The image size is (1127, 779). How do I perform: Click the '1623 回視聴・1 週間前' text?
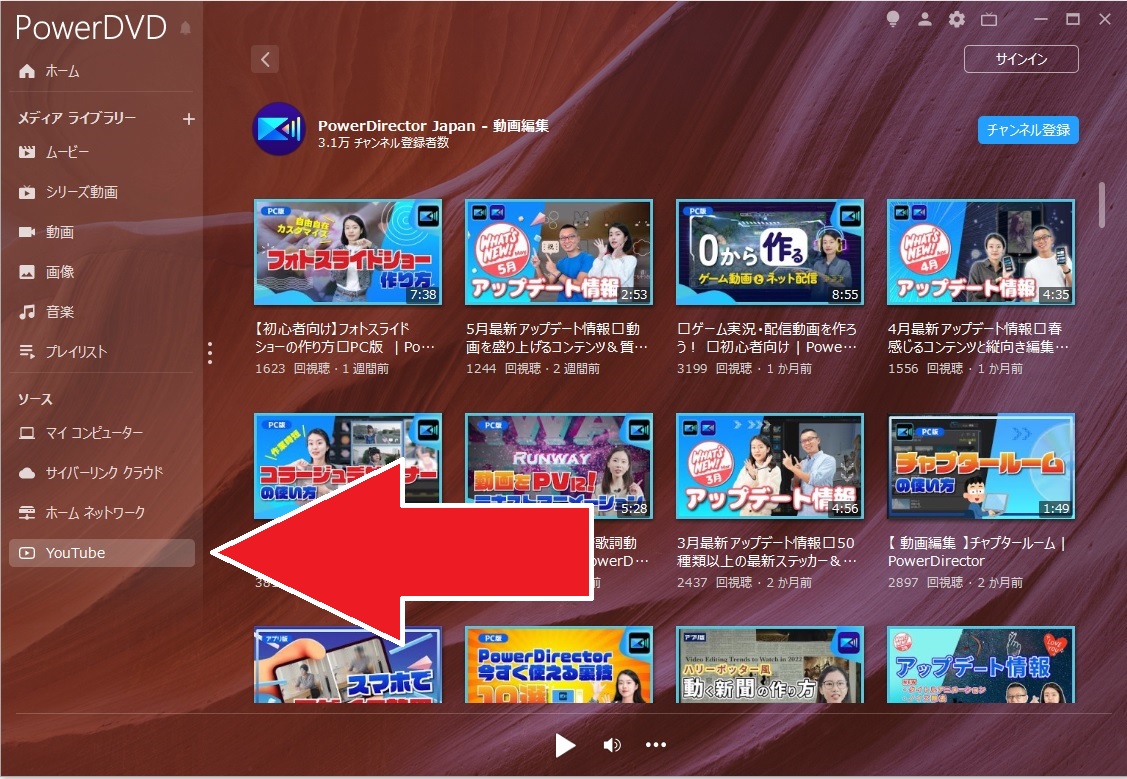coord(322,369)
